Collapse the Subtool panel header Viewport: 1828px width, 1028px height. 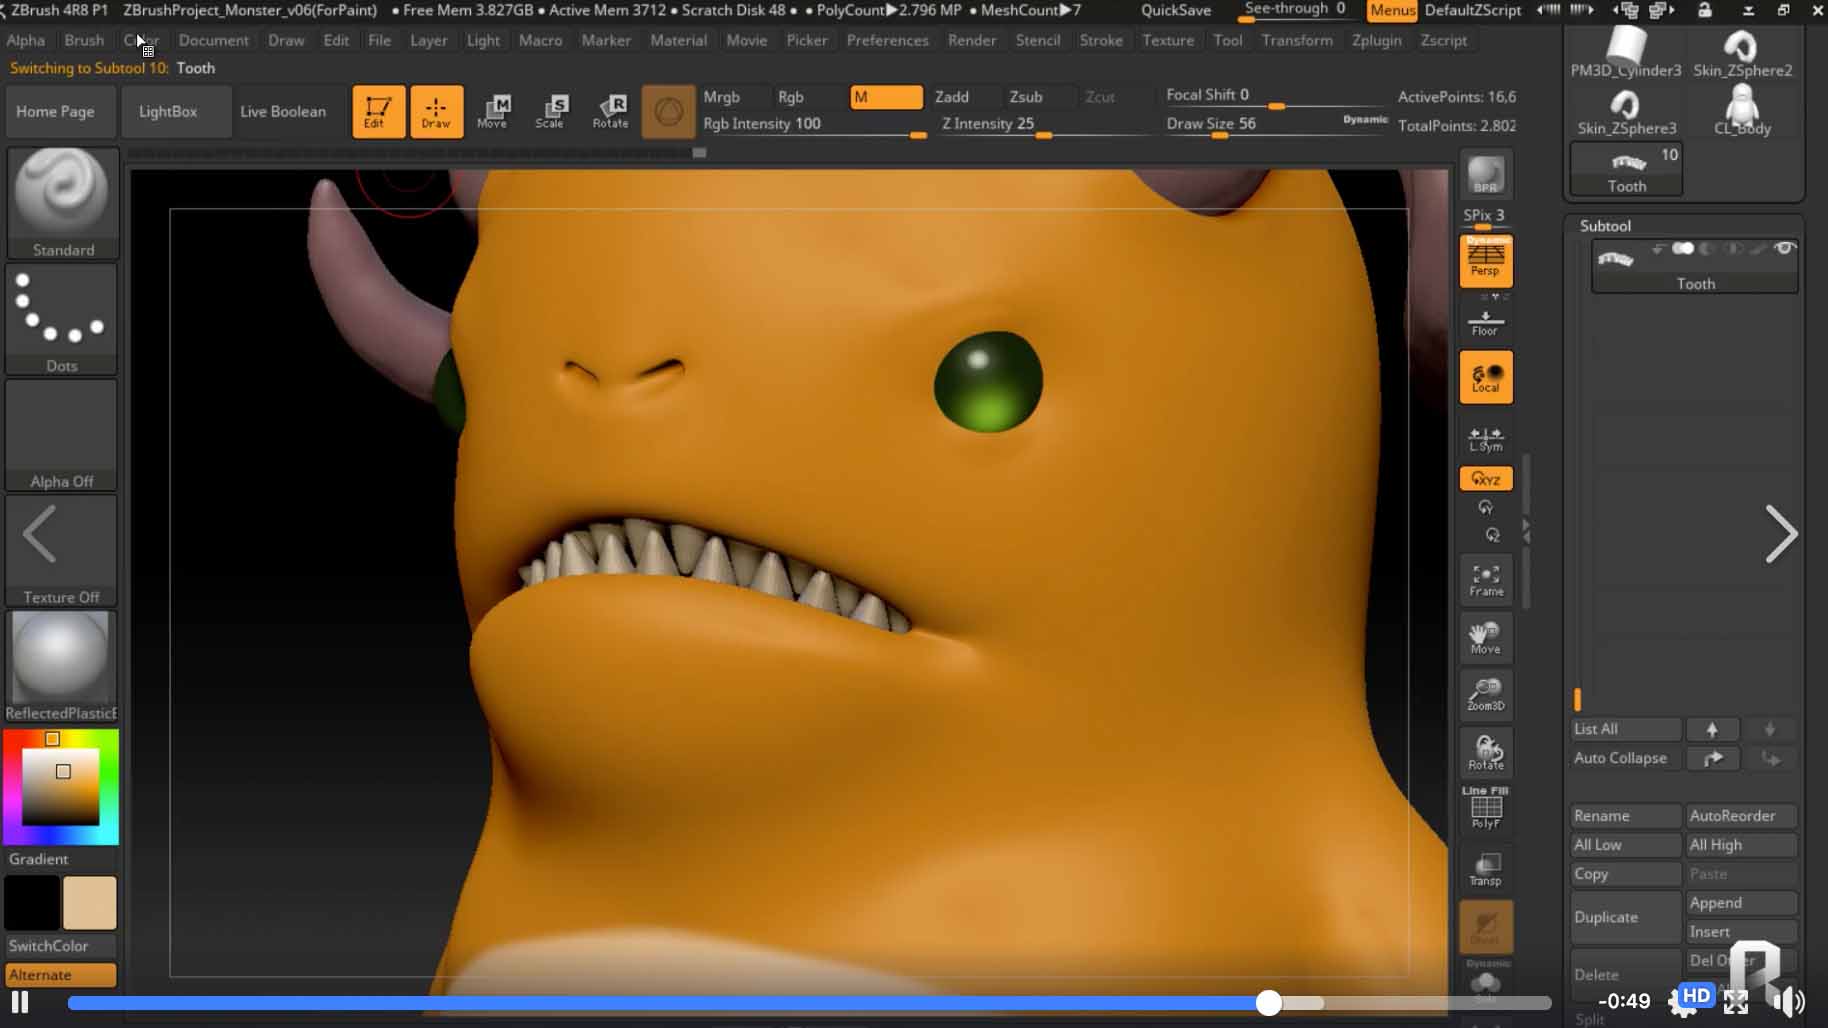click(x=1605, y=226)
